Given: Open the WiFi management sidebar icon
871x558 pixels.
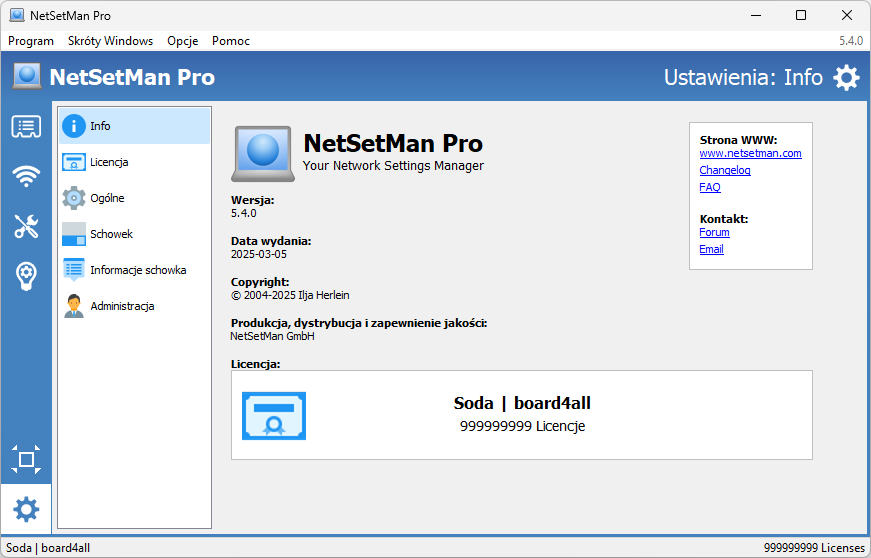Looking at the screenshot, I should pyautogui.click(x=26, y=176).
